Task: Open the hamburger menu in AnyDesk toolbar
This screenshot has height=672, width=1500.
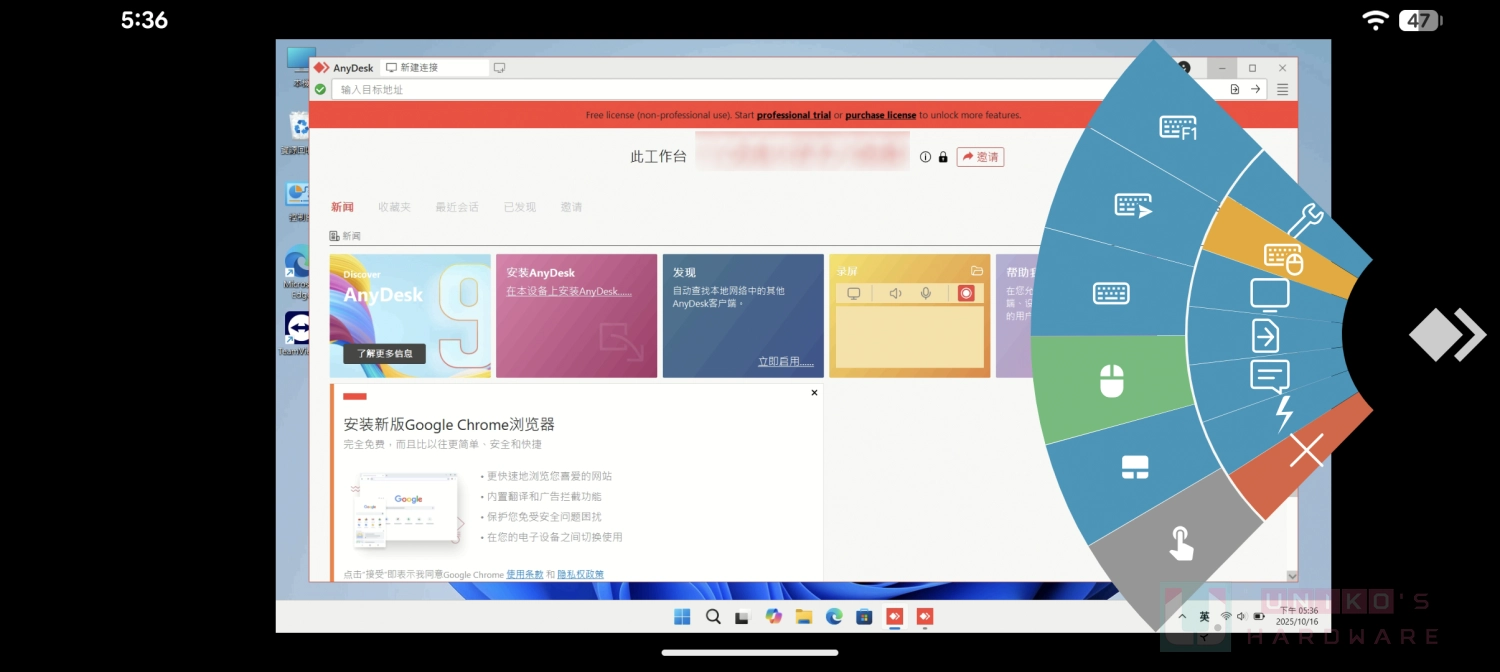Action: coord(1282,88)
